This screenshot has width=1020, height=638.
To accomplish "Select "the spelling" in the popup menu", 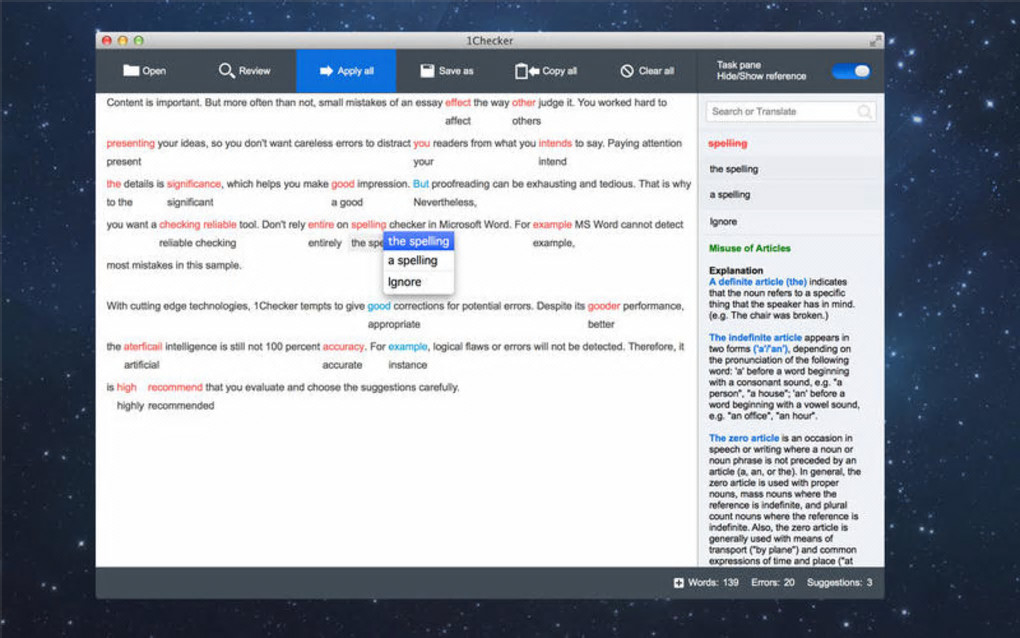I will 418,241.
